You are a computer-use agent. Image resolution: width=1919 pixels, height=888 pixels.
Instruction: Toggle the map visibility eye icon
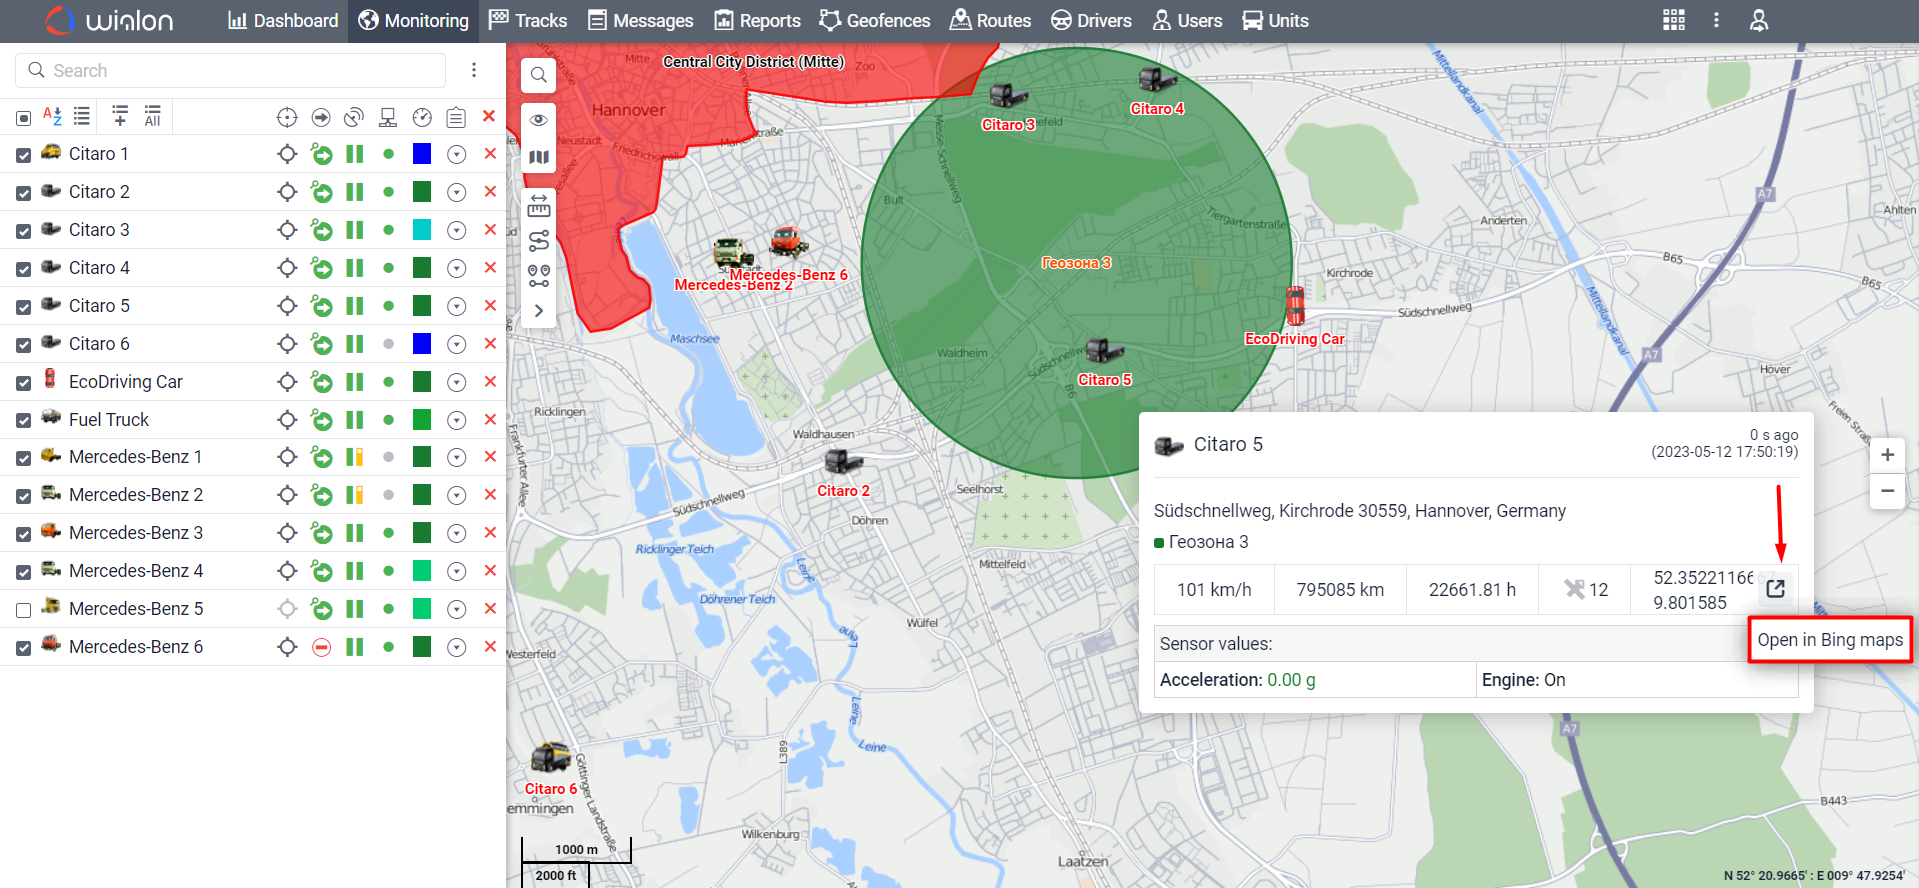point(538,120)
